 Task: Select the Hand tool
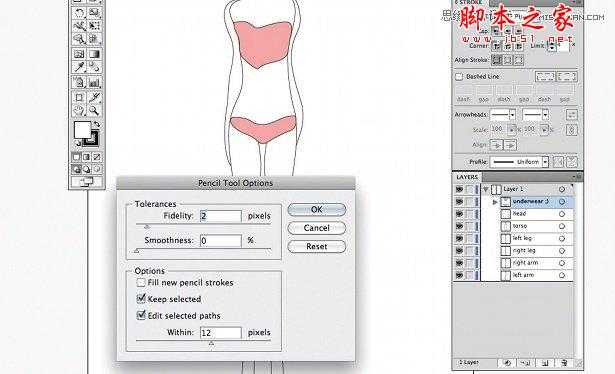coord(79,111)
